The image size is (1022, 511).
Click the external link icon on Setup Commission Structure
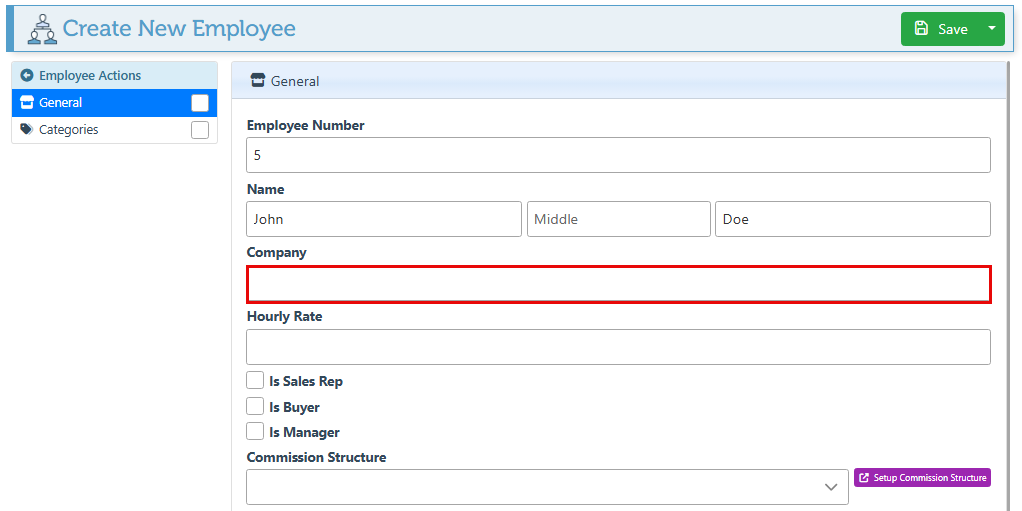(x=864, y=478)
